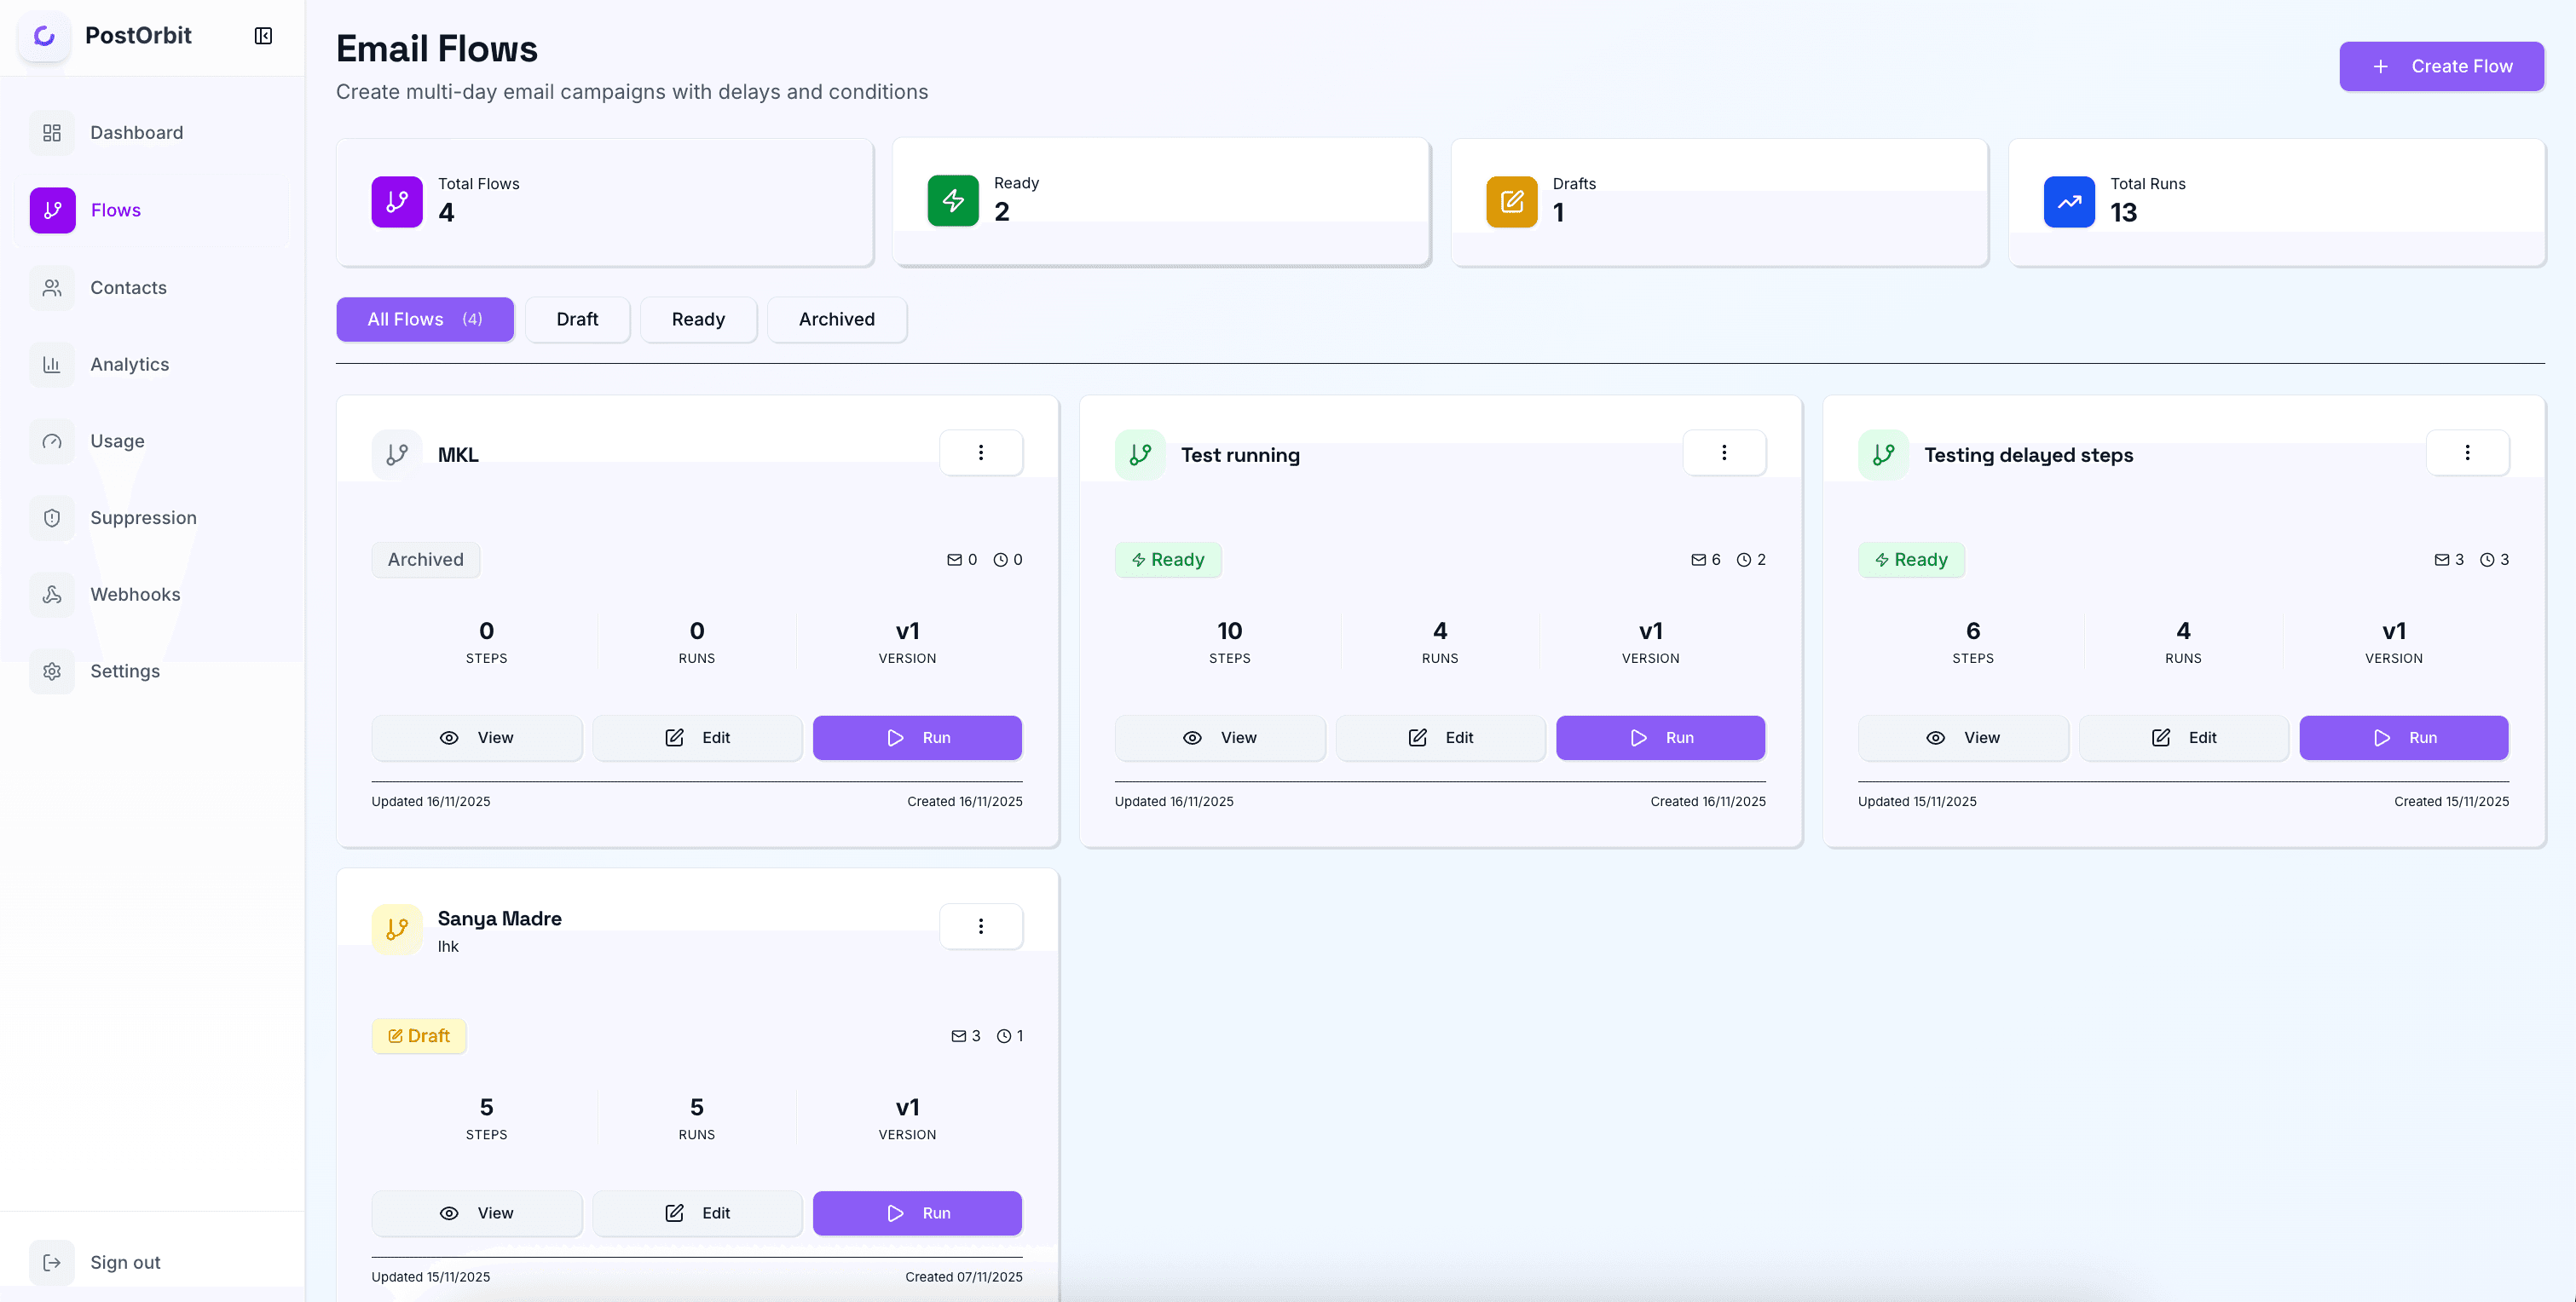
Task: Collapse the sidebar panel icon
Action: point(263,36)
